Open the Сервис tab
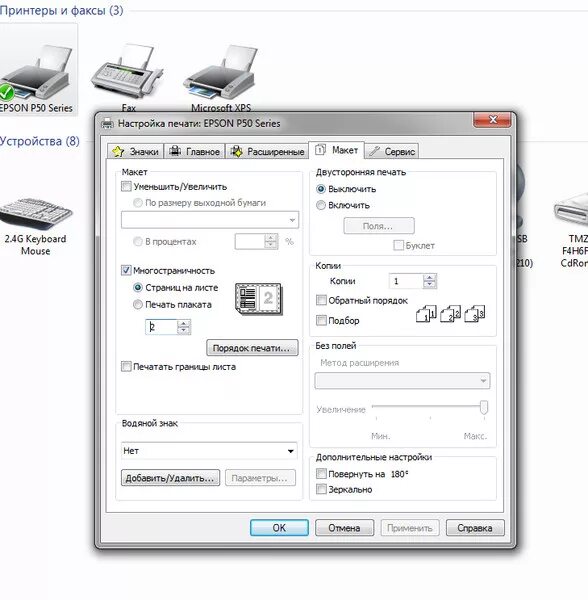 (392, 152)
